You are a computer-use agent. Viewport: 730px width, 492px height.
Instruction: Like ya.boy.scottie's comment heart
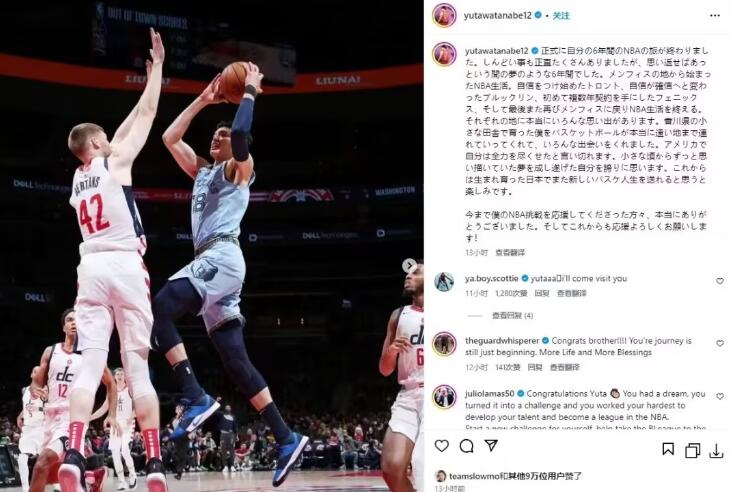[720, 281]
